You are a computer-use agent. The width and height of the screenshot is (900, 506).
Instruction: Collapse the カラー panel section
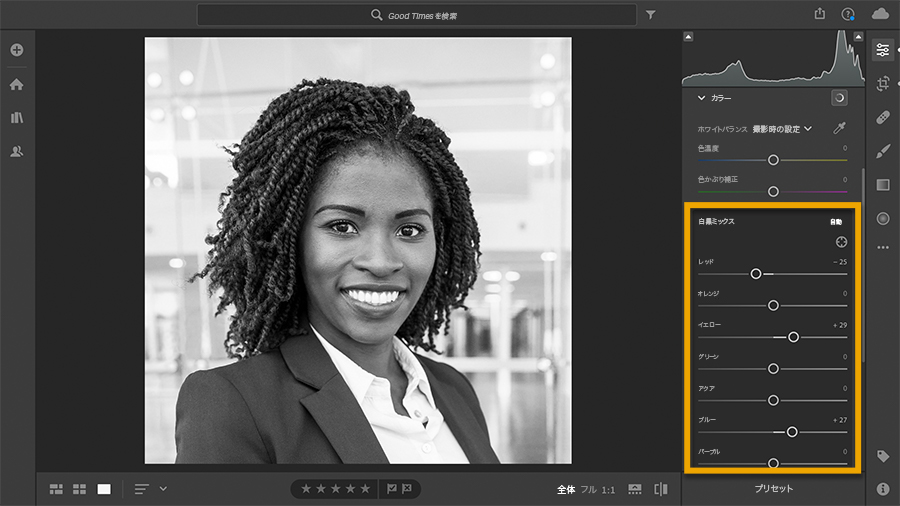tap(701, 98)
